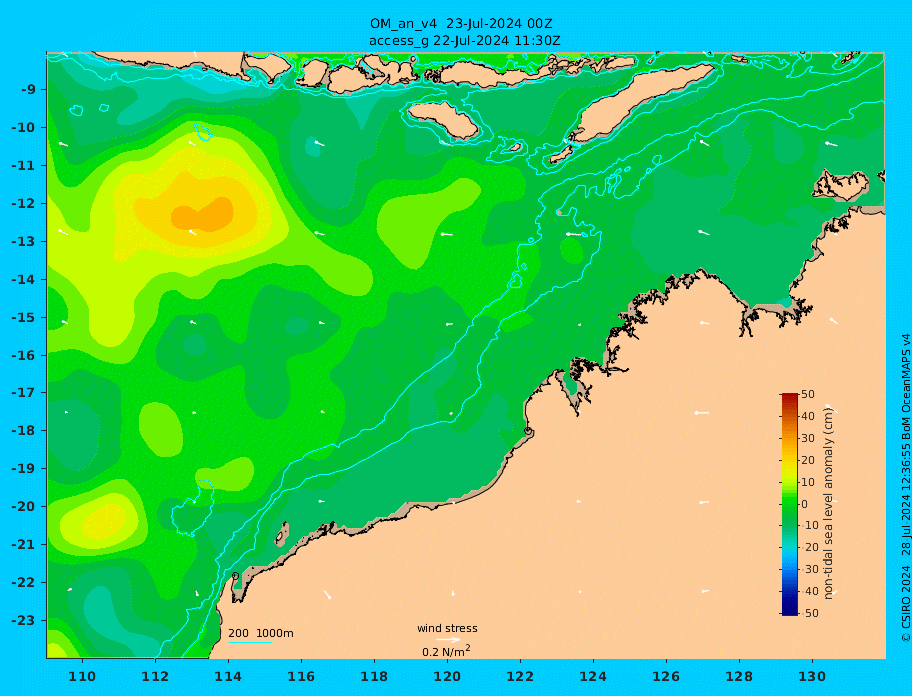Click latitude label -9 on left axis

(28, 90)
